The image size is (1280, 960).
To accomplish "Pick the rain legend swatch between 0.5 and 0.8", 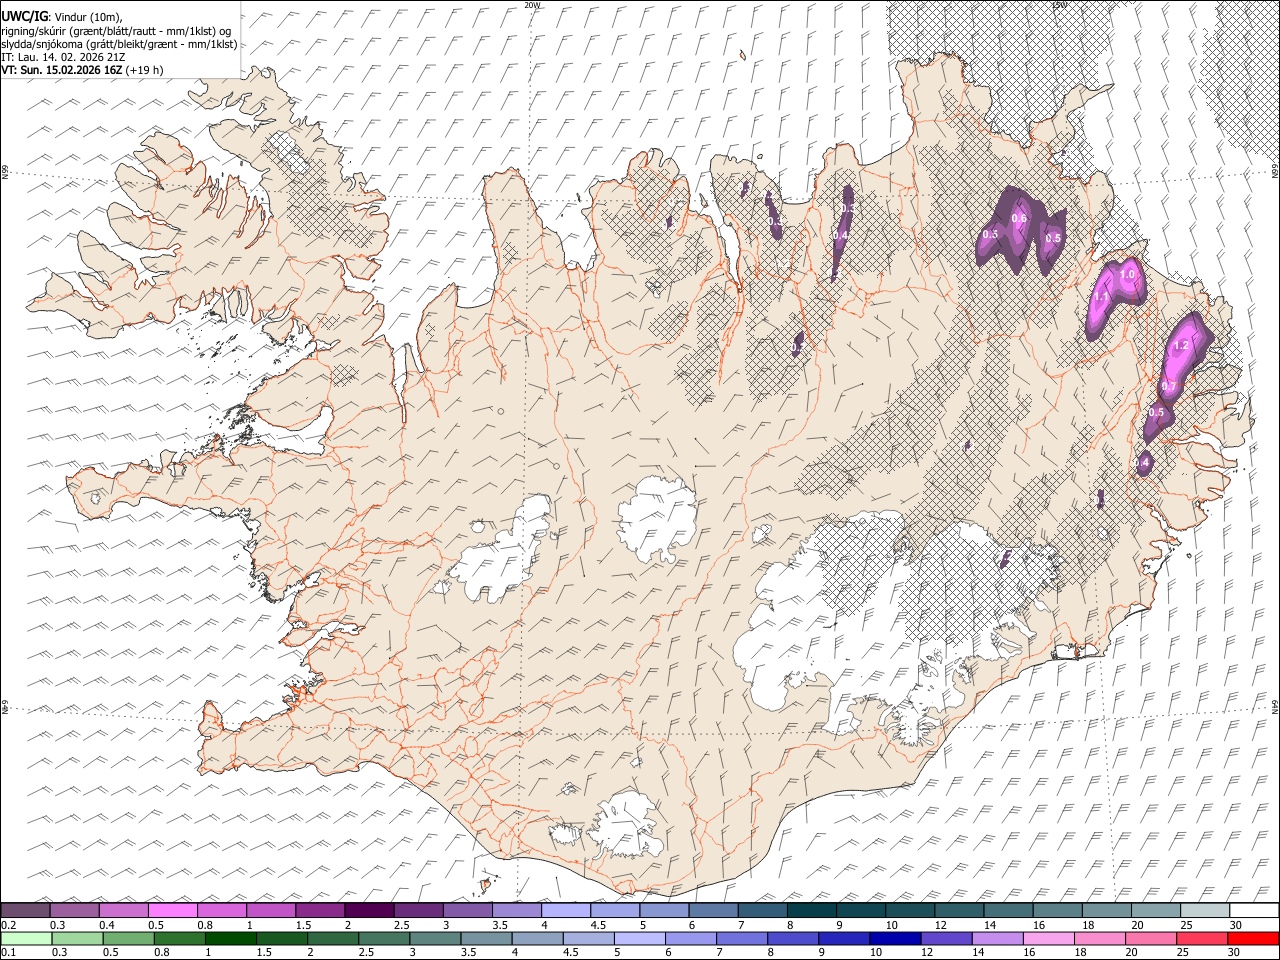I will click(127, 938).
